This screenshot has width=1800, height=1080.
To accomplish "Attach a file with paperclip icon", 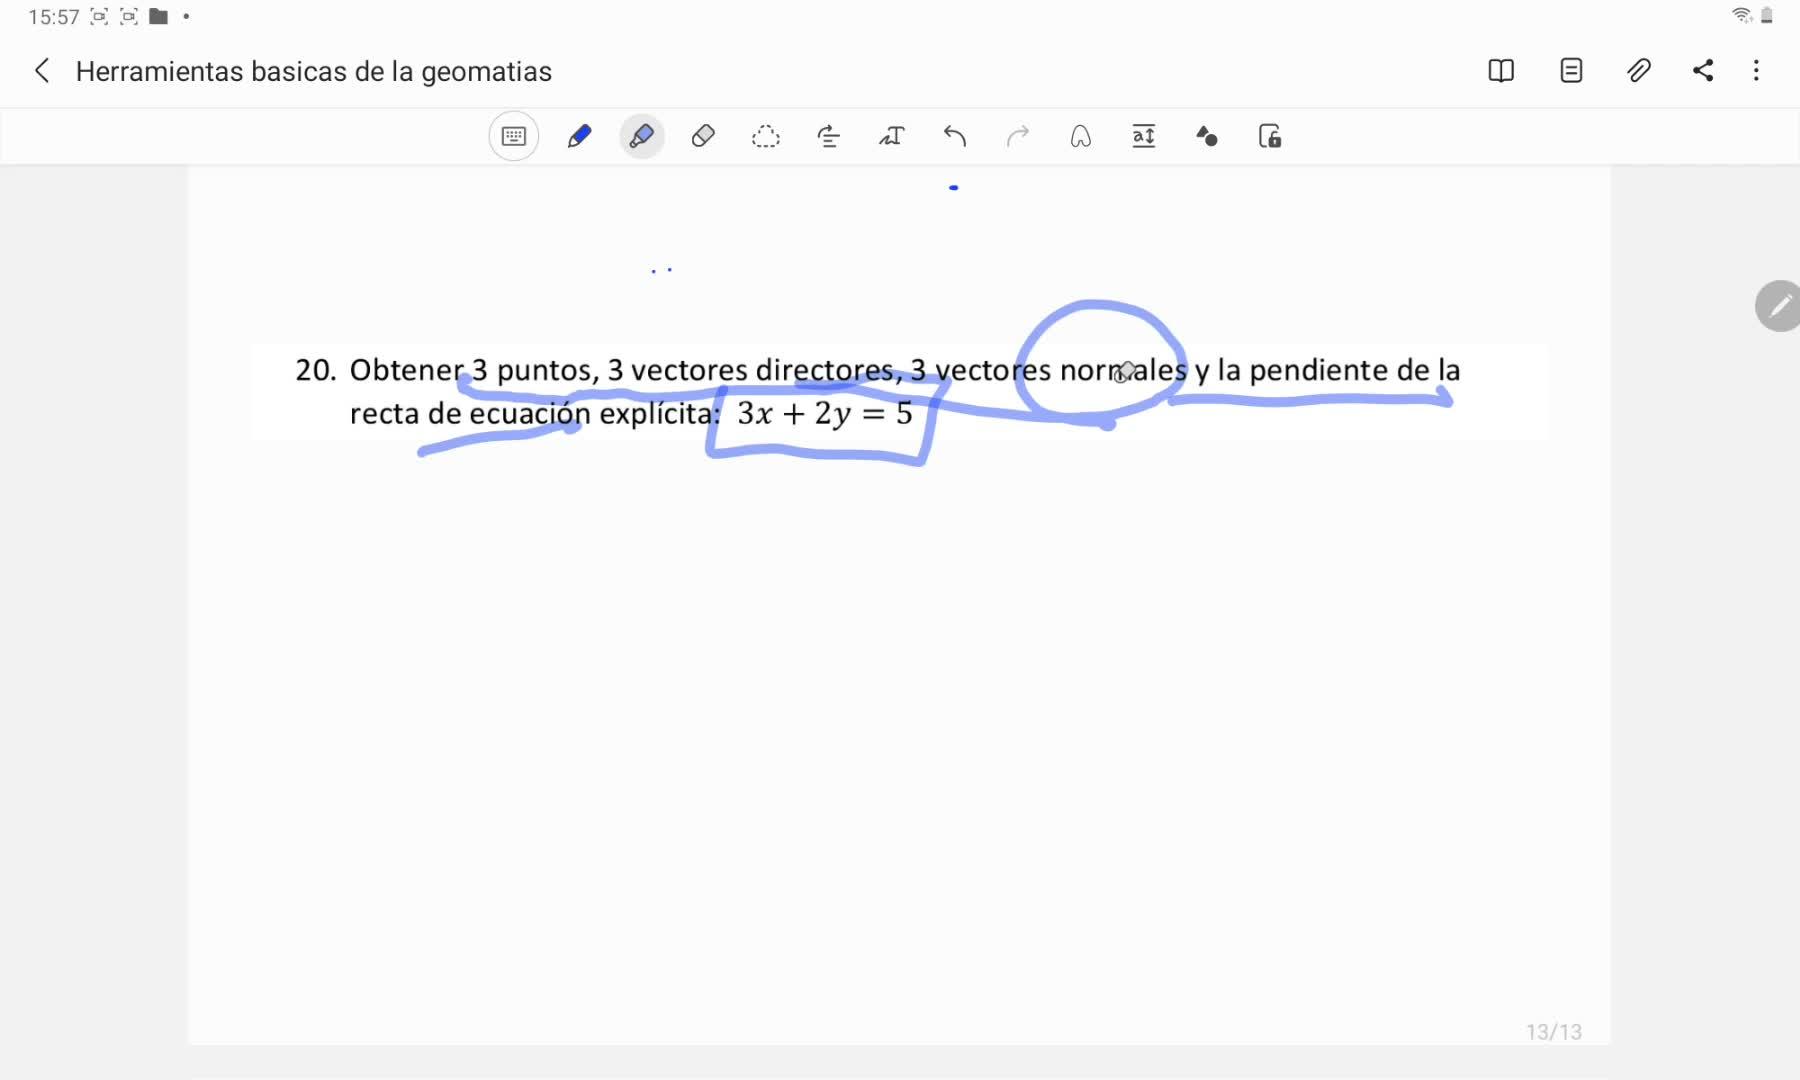I will tap(1638, 71).
